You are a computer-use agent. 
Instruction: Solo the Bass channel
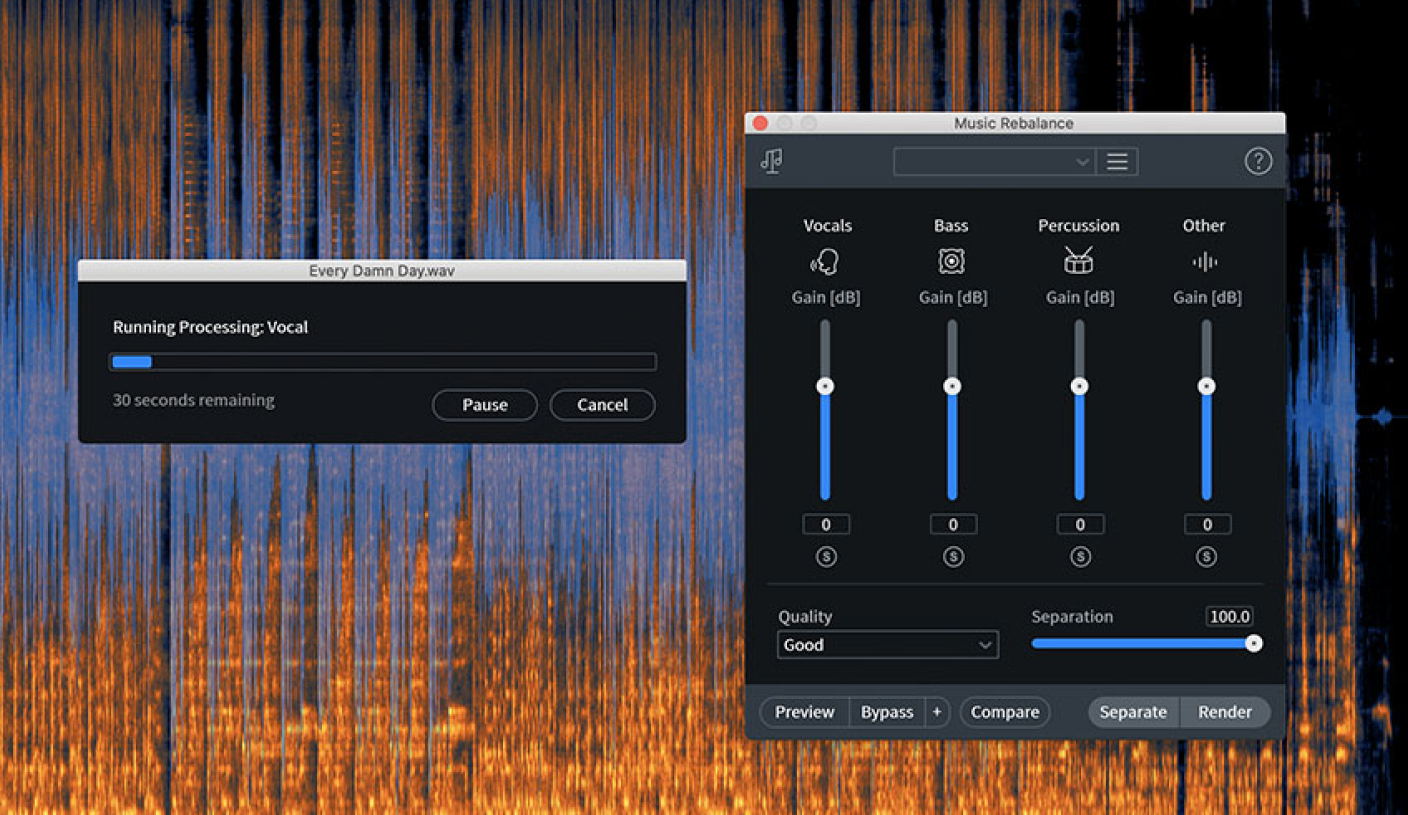(953, 557)
